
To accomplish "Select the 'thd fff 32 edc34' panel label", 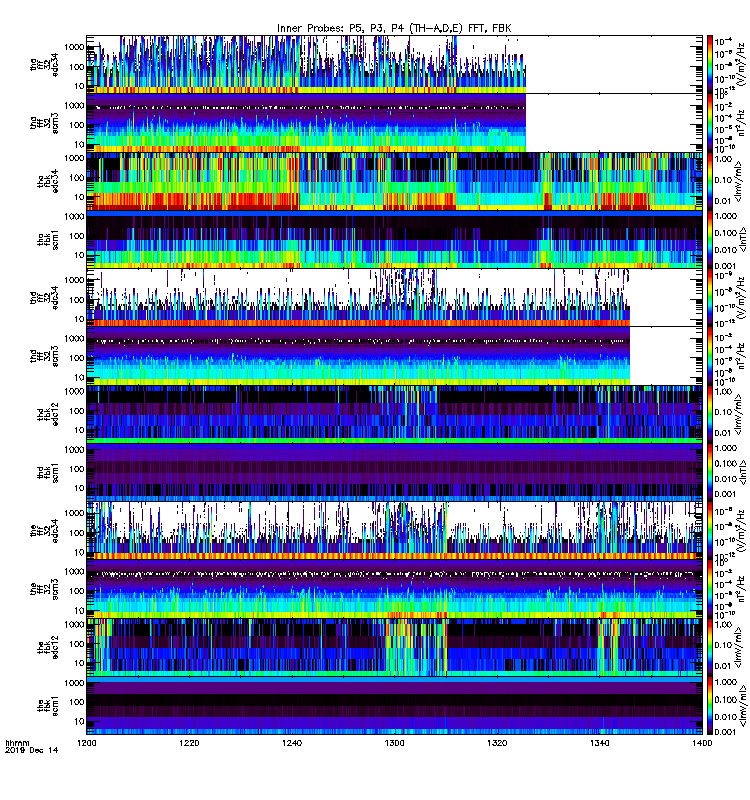I will (x=44, y=298).
